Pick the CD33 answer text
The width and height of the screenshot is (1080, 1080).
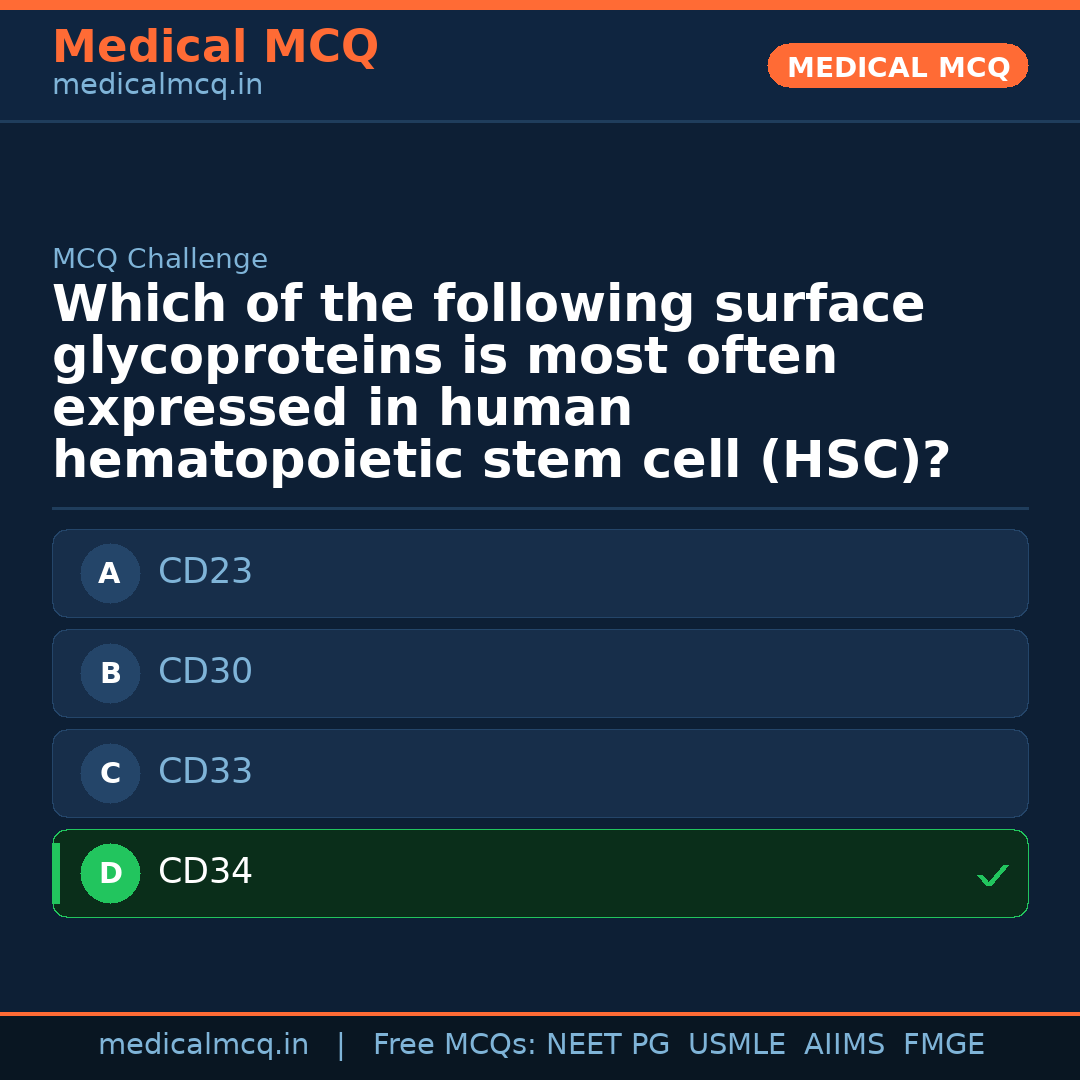click(205, 772)
